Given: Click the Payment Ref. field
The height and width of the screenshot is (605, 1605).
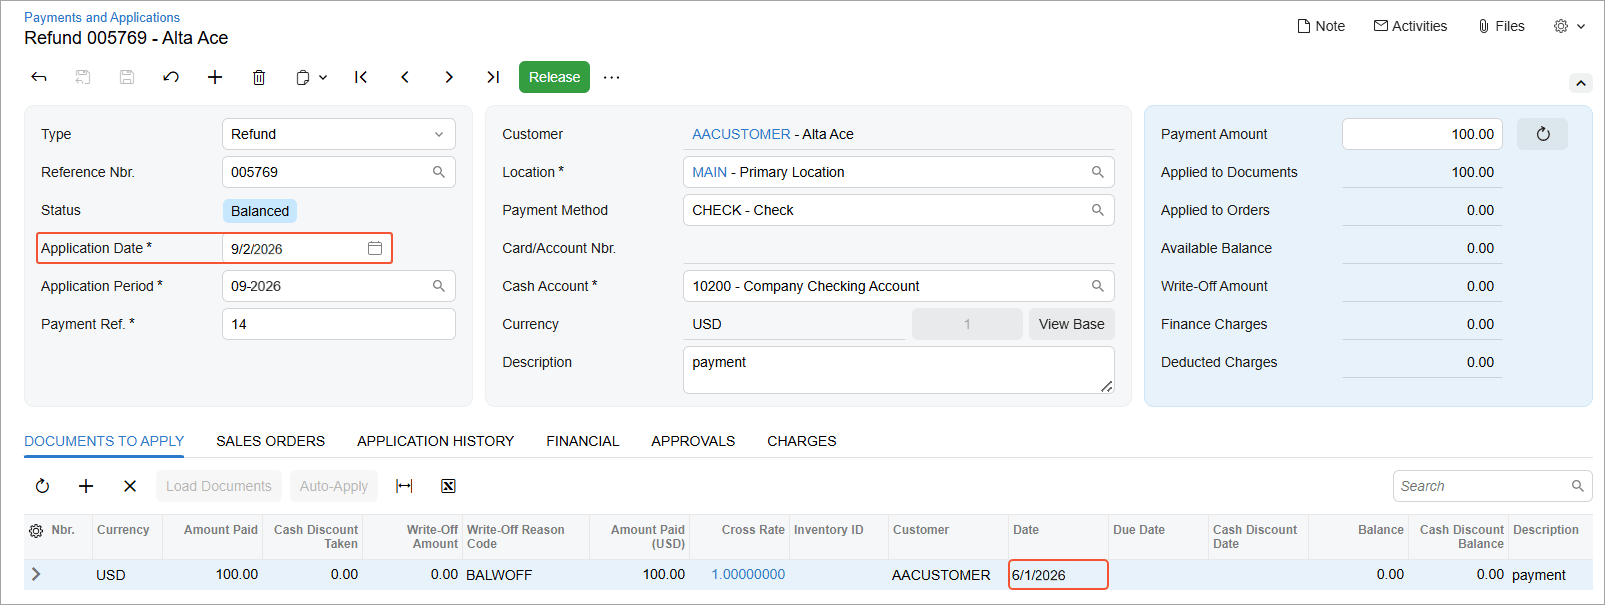Looking at the screenshot, I should 339,324.
